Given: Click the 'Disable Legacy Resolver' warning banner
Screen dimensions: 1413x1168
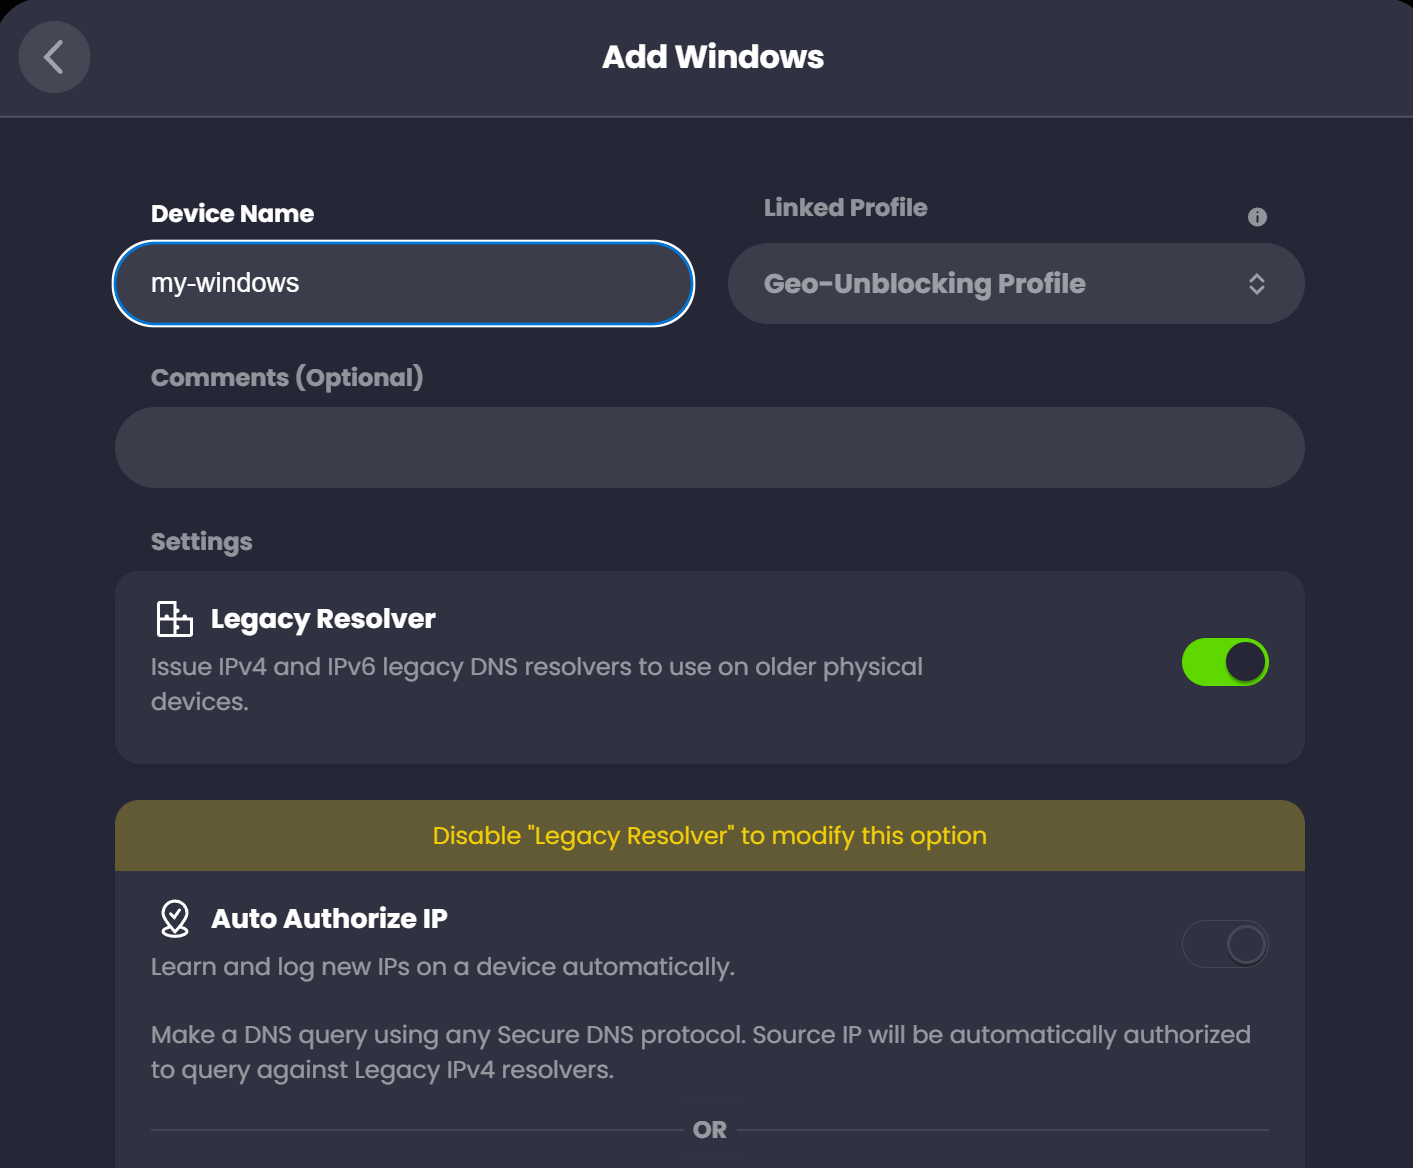Looking at the screenshot, I should point(710,835).
